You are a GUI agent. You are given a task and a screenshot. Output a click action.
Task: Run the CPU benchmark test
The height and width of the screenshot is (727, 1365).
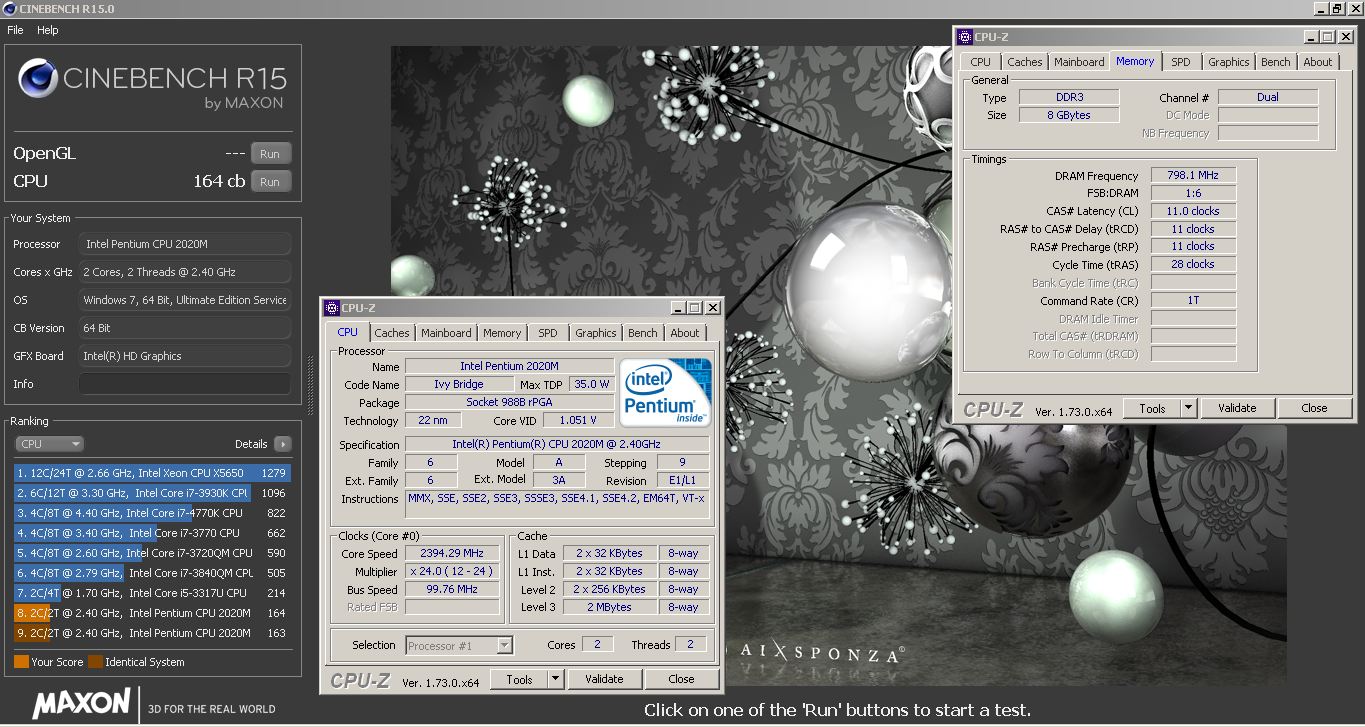[x=270, y=182]
